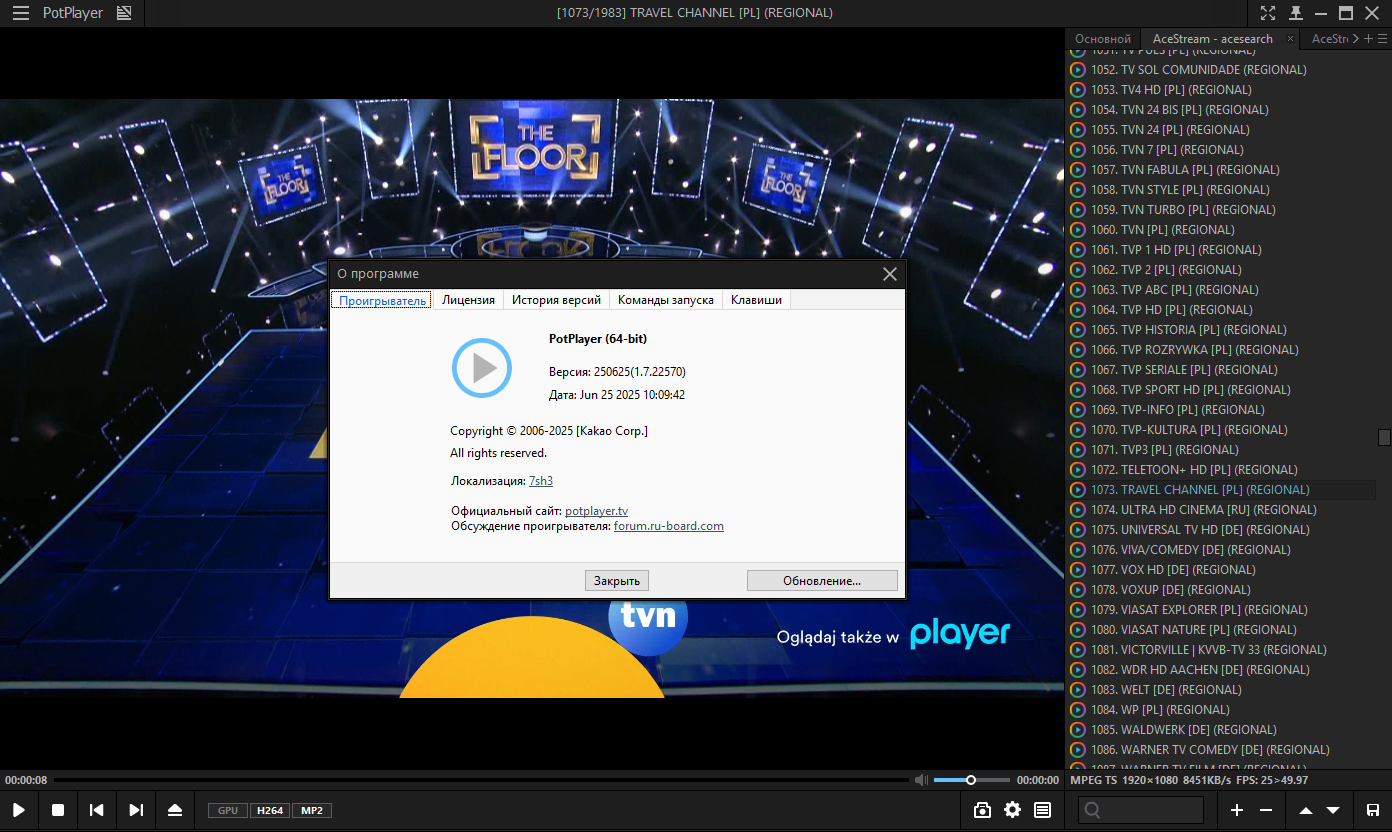The width and height of the screenshot is (1392, 832).
Task: Switch to the Основной playlist tab
Action: click(x=1103, y=39)
